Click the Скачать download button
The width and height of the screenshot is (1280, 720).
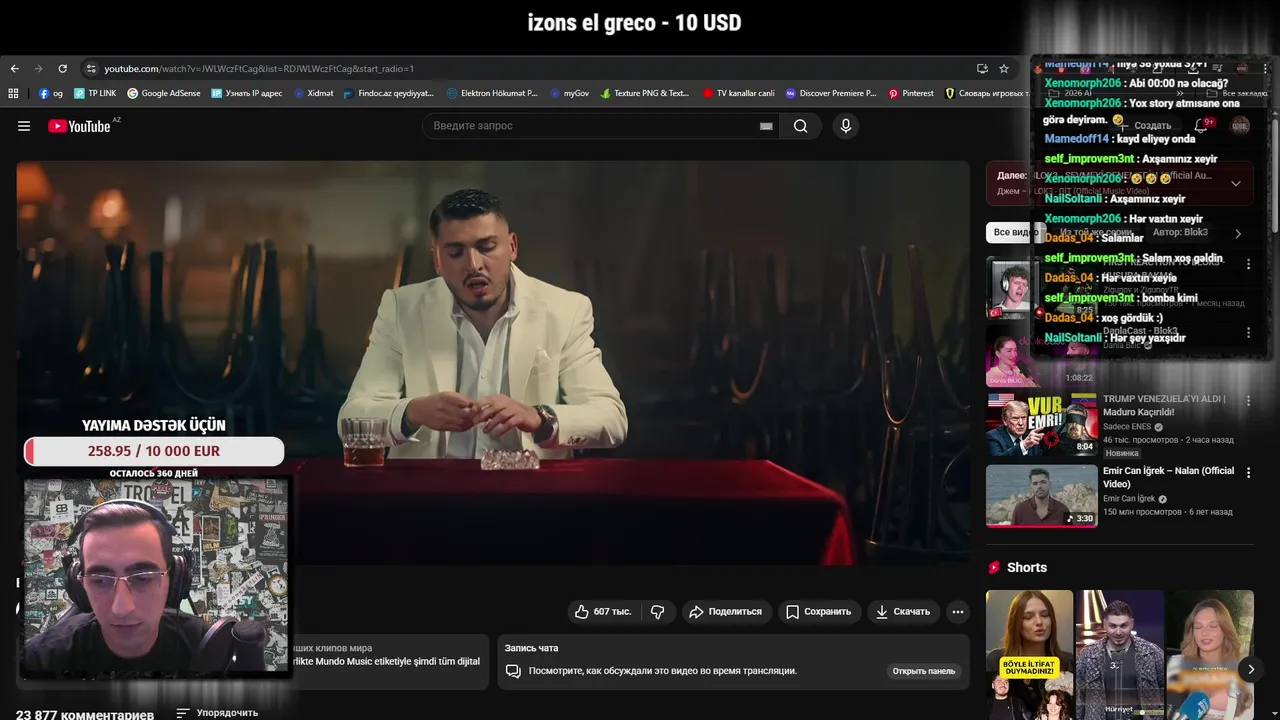(x=903, y=611)
